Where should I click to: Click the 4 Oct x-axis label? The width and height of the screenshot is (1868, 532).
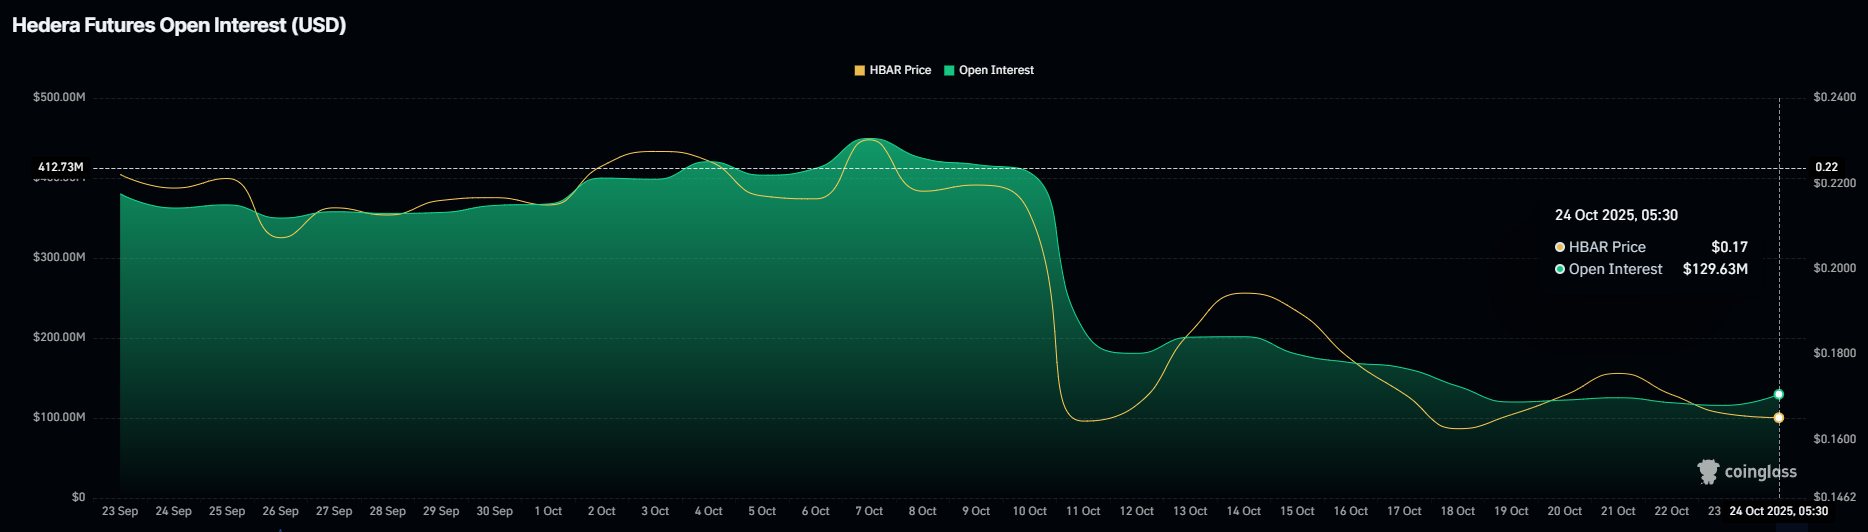point(708,511)
